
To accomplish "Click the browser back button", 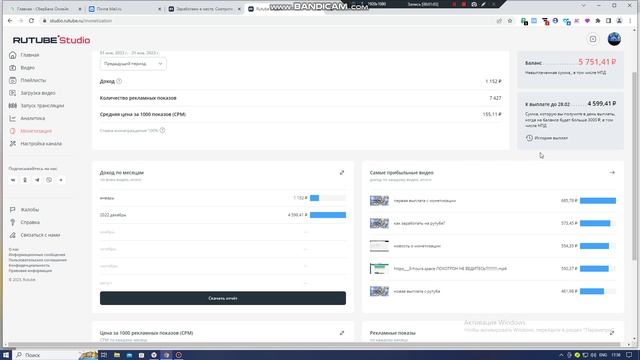I will point(10,20).
